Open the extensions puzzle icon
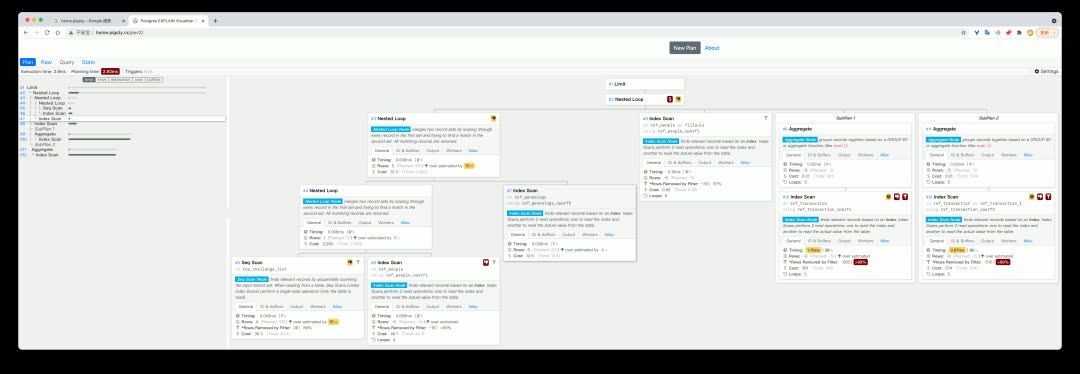The height and width of the screenshot is (374, 1080). tap(1019, 32)
